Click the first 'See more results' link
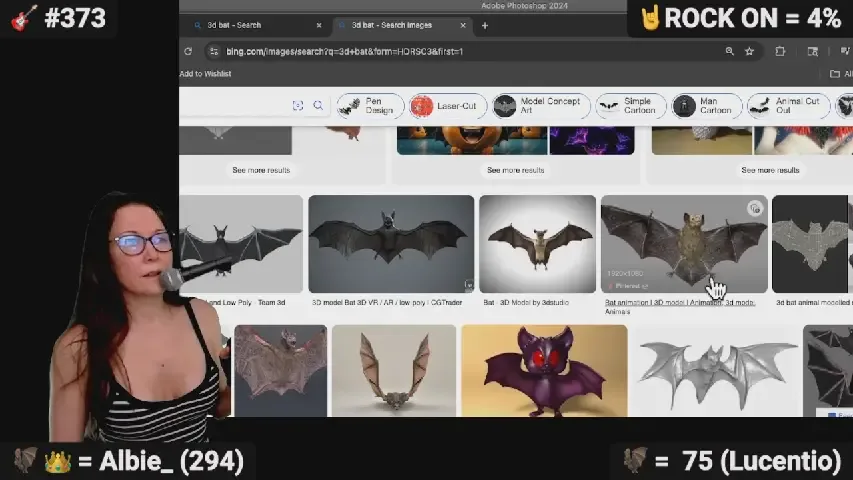 point(261,170)
